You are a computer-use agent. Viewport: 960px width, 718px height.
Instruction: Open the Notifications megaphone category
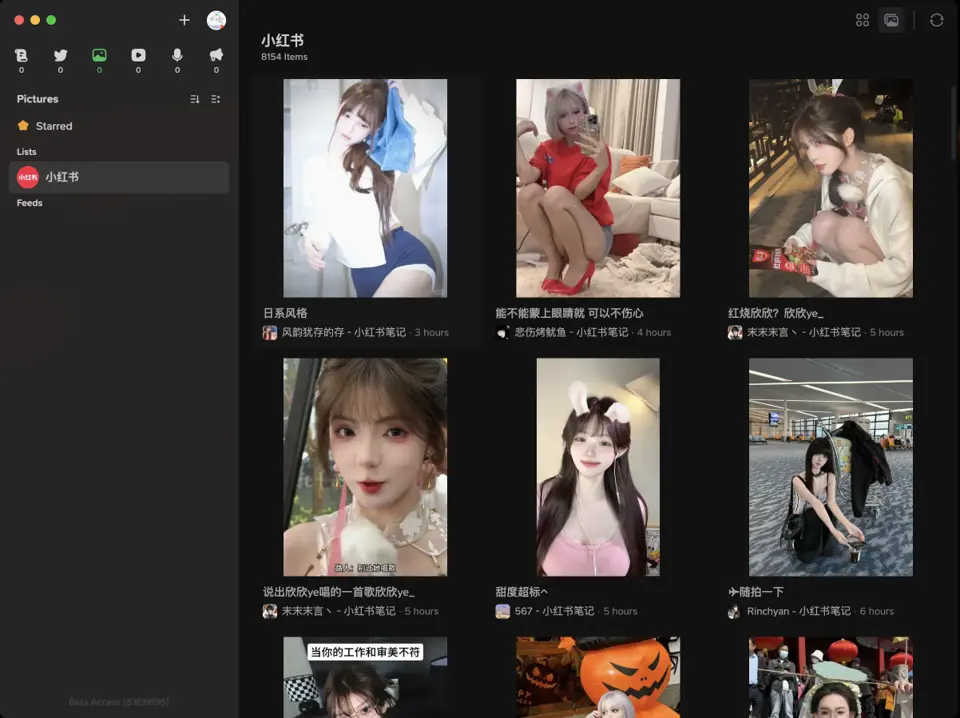(x=216, y=56)
